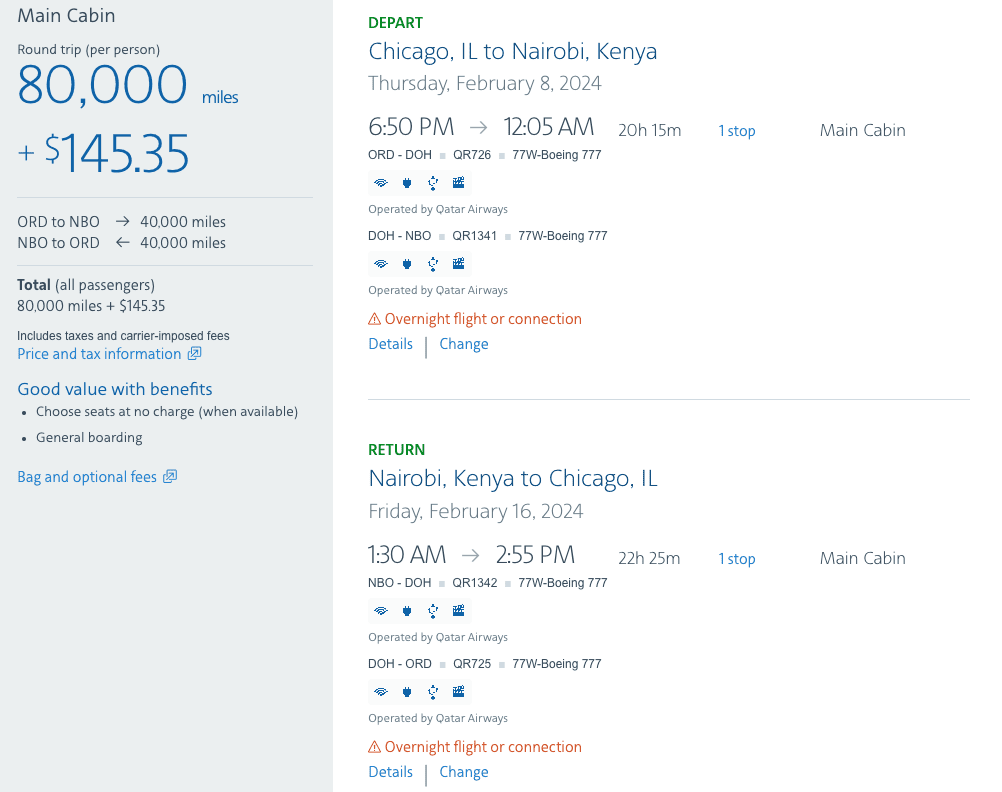This screenshot has height=792, width=1002.
Task: Select the entertainment icon on QR725 segment
Action: (x=458, y=691)
